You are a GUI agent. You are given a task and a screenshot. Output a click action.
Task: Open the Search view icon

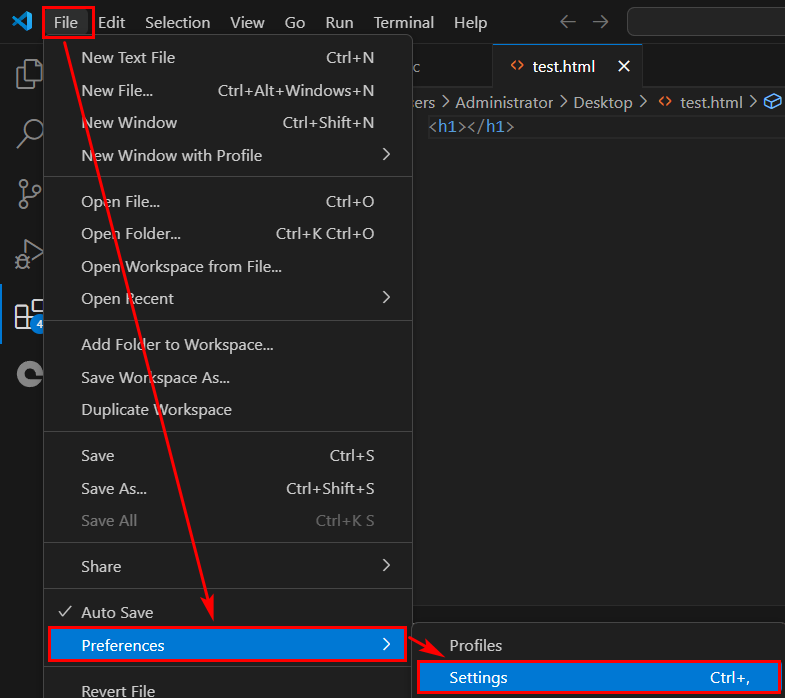click(x=28, y=133)
